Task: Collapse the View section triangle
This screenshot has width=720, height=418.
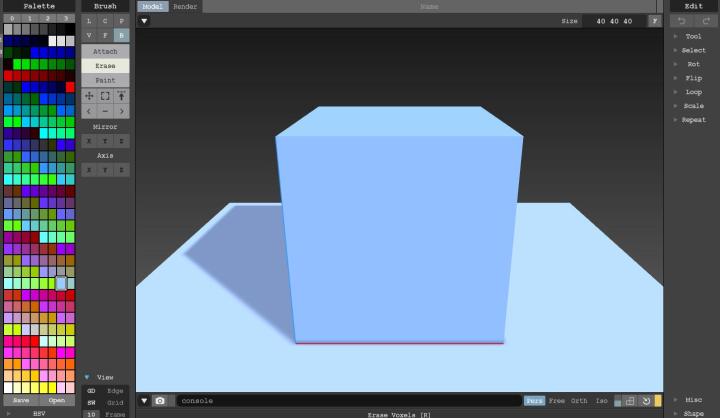Action: click(87, 377)
